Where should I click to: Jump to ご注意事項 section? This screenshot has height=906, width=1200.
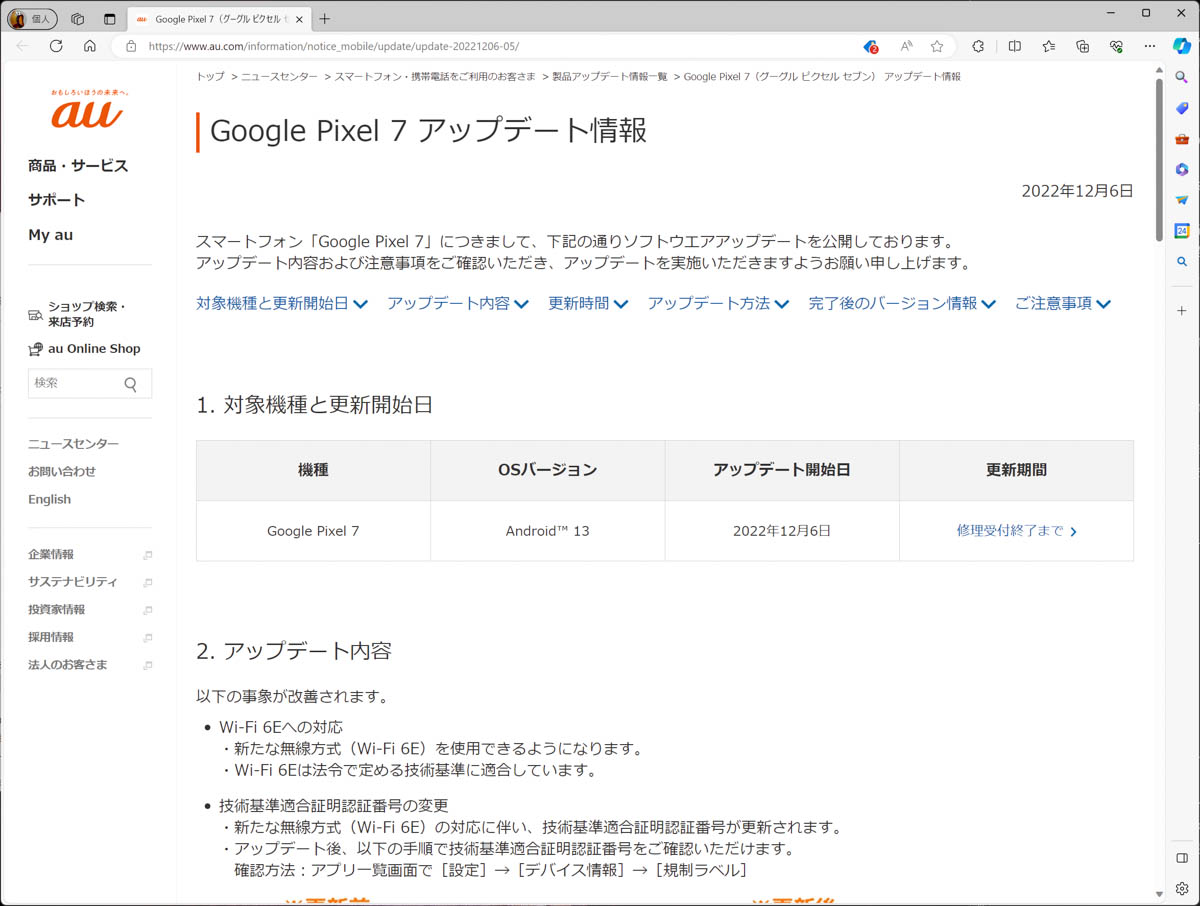(1063, 303)
